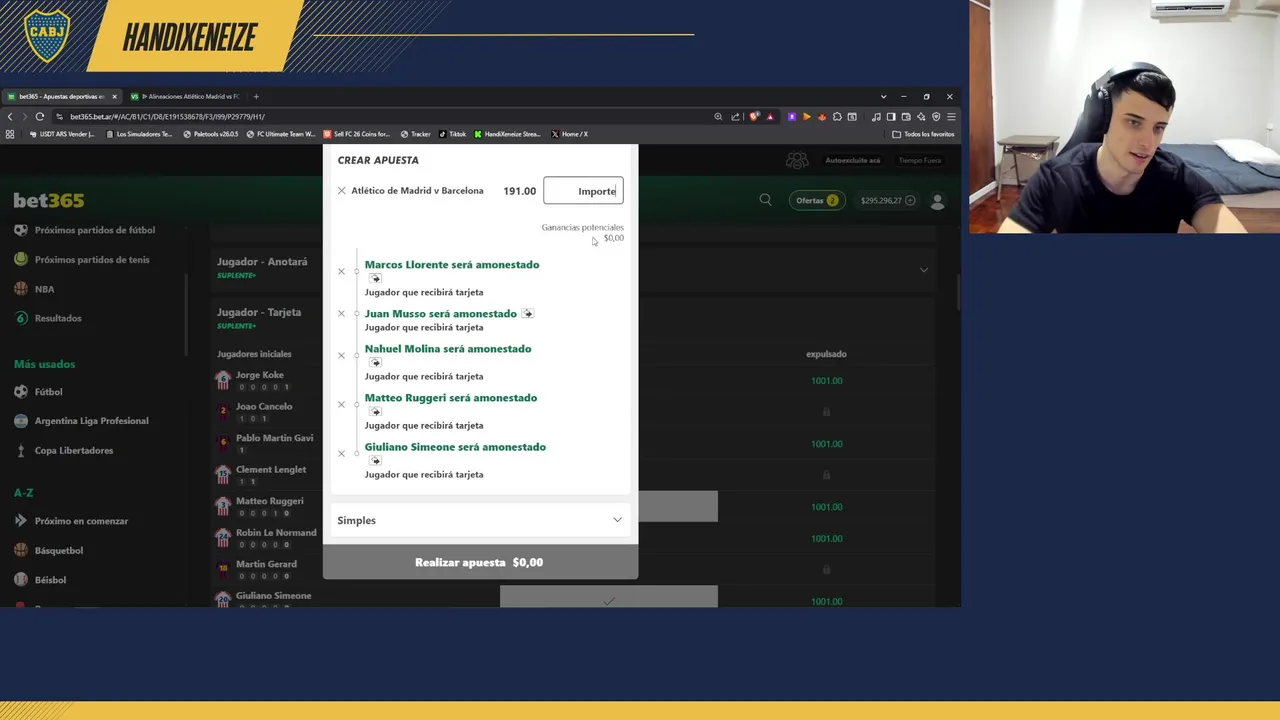
Task: Switch to bet365 browser tab
Action: 62,97
